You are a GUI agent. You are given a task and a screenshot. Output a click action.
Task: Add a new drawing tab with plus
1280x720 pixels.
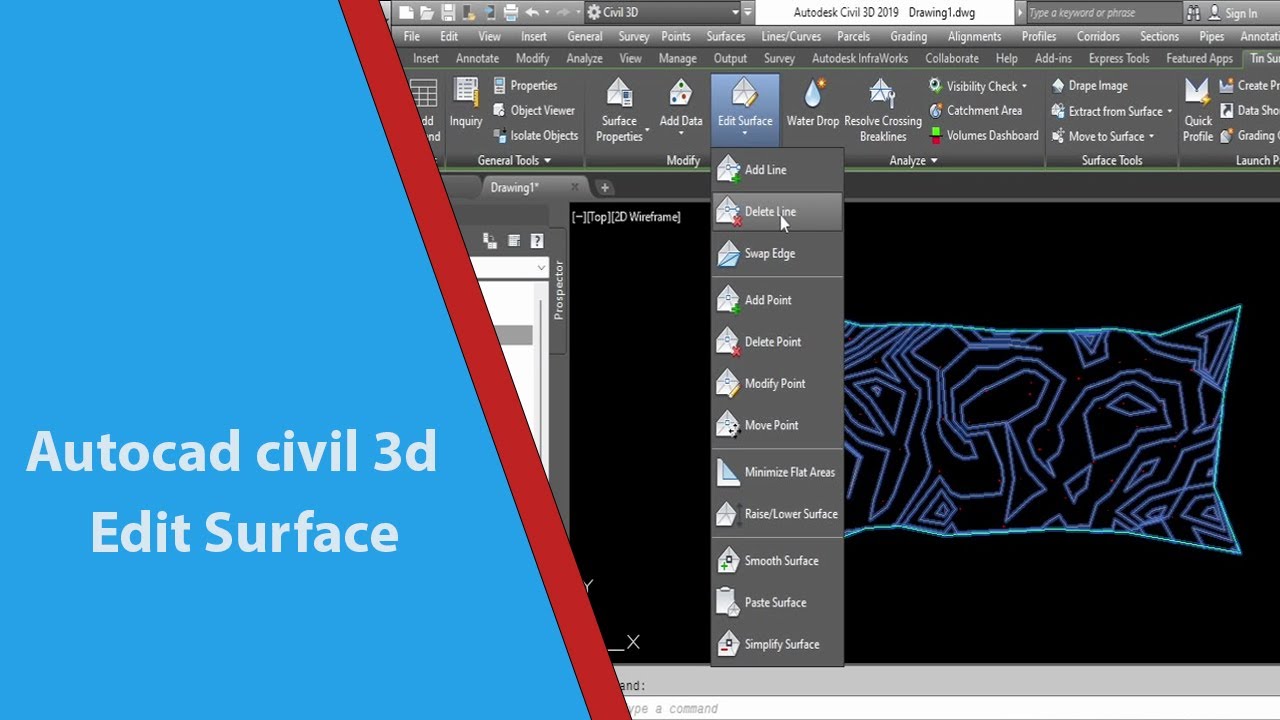[604, 187]
